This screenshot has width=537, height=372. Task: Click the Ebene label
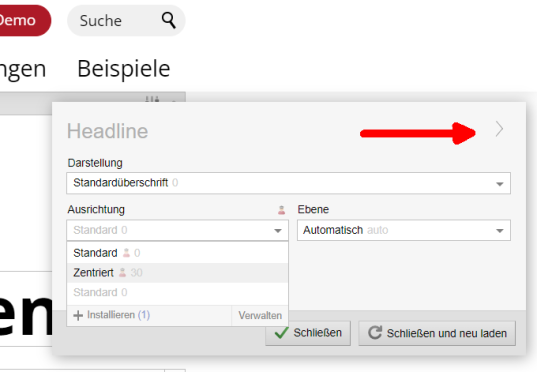point(313,210)
